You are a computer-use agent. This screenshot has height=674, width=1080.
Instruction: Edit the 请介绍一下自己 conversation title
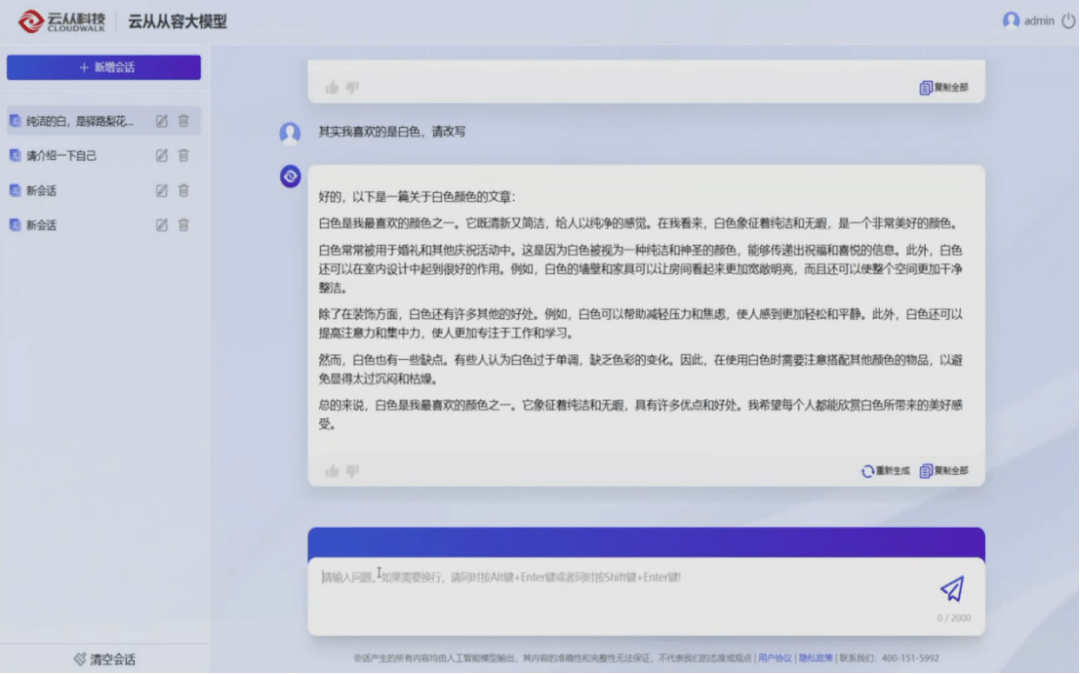162,156
